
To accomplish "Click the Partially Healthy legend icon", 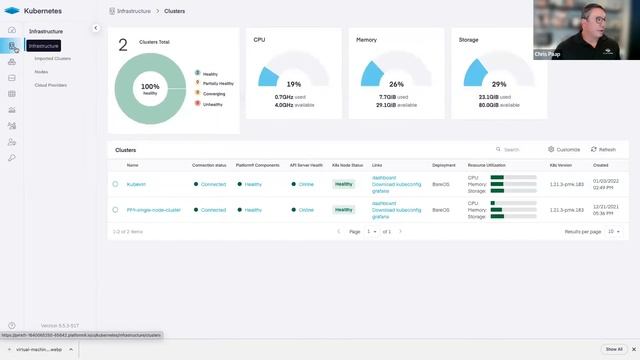I will (198, 82).
